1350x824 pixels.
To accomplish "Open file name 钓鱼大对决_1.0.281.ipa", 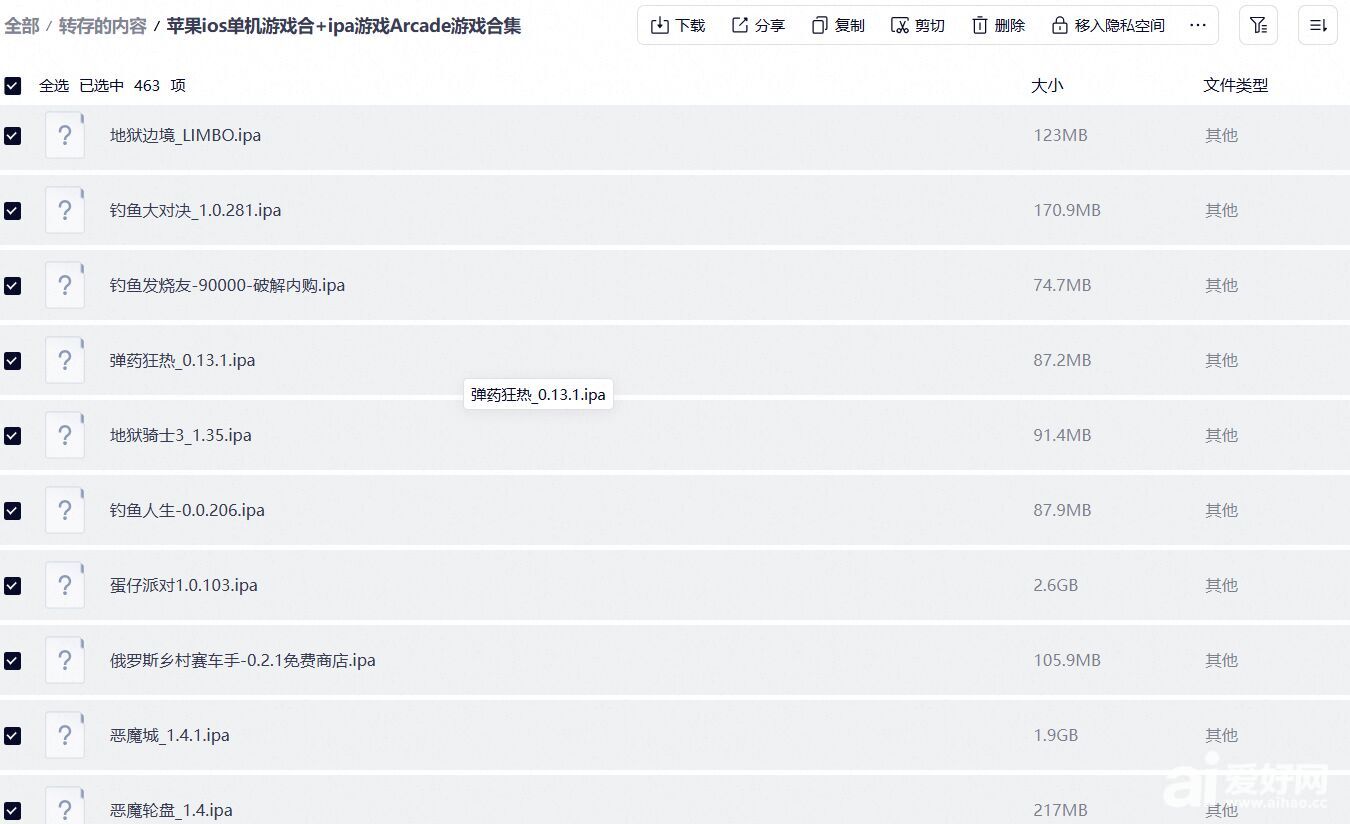I will click(196, 210).
